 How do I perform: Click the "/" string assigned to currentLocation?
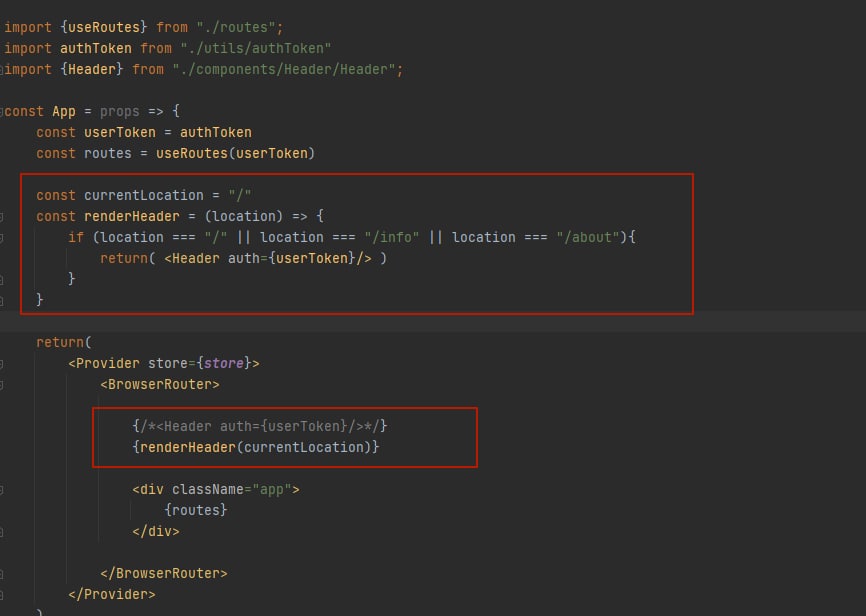click(240, 195)
